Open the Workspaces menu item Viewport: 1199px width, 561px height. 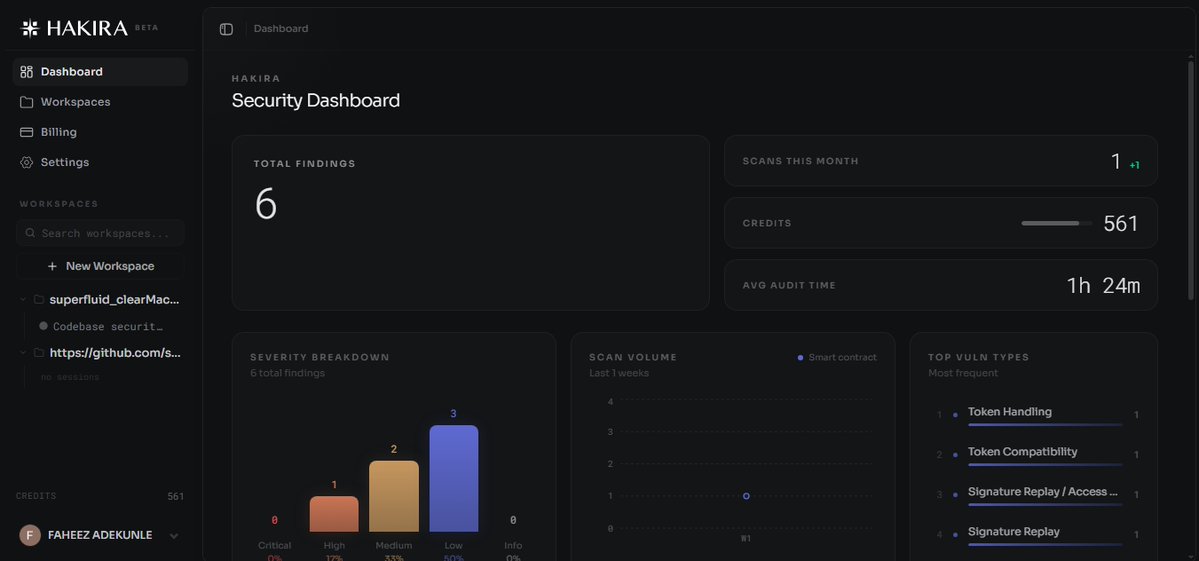[100, 102]
